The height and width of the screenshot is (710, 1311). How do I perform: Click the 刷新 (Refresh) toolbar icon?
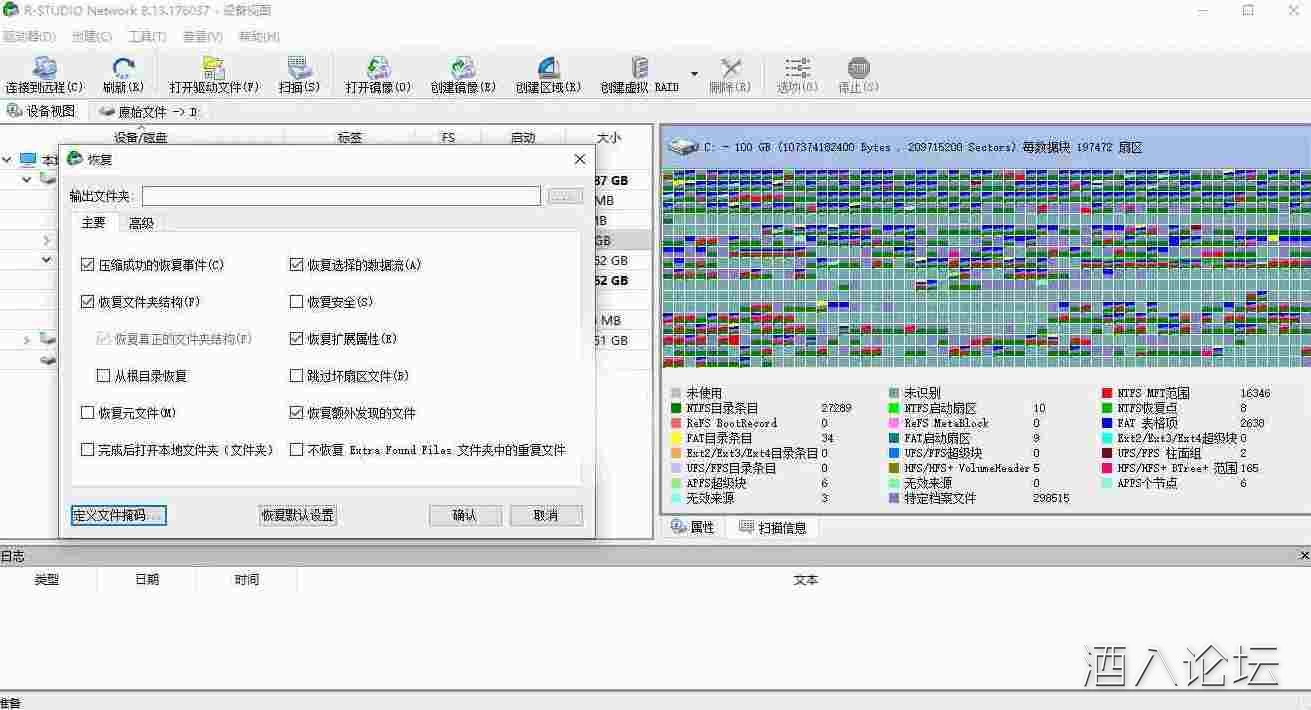123,68
